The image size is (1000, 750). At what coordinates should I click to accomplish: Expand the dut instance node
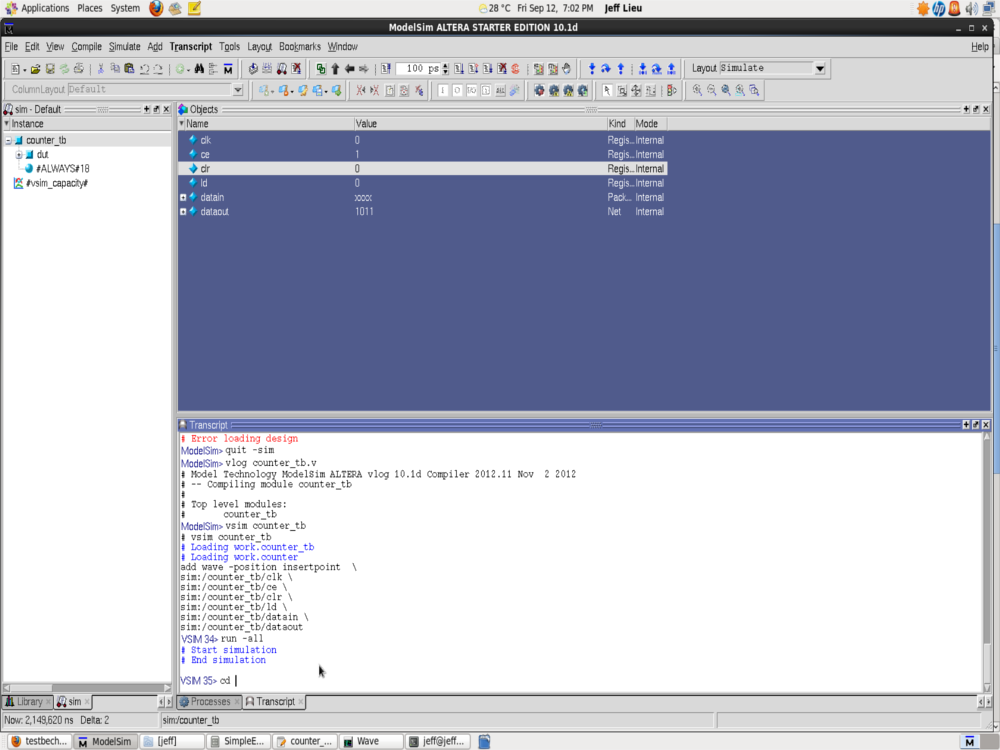point(19,154)
